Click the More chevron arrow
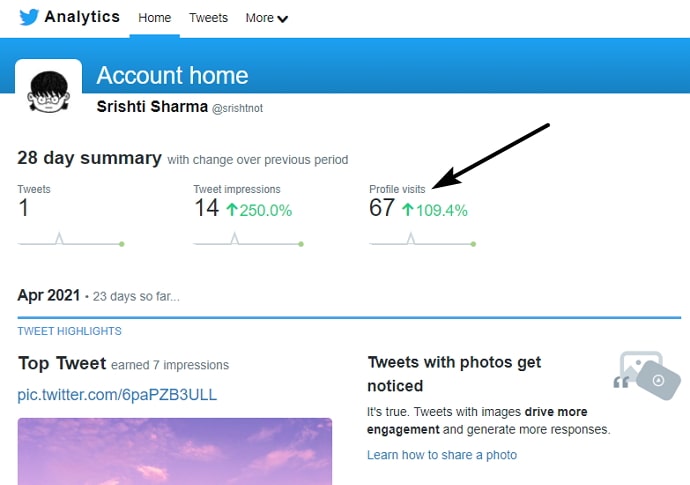 (283, 19)
